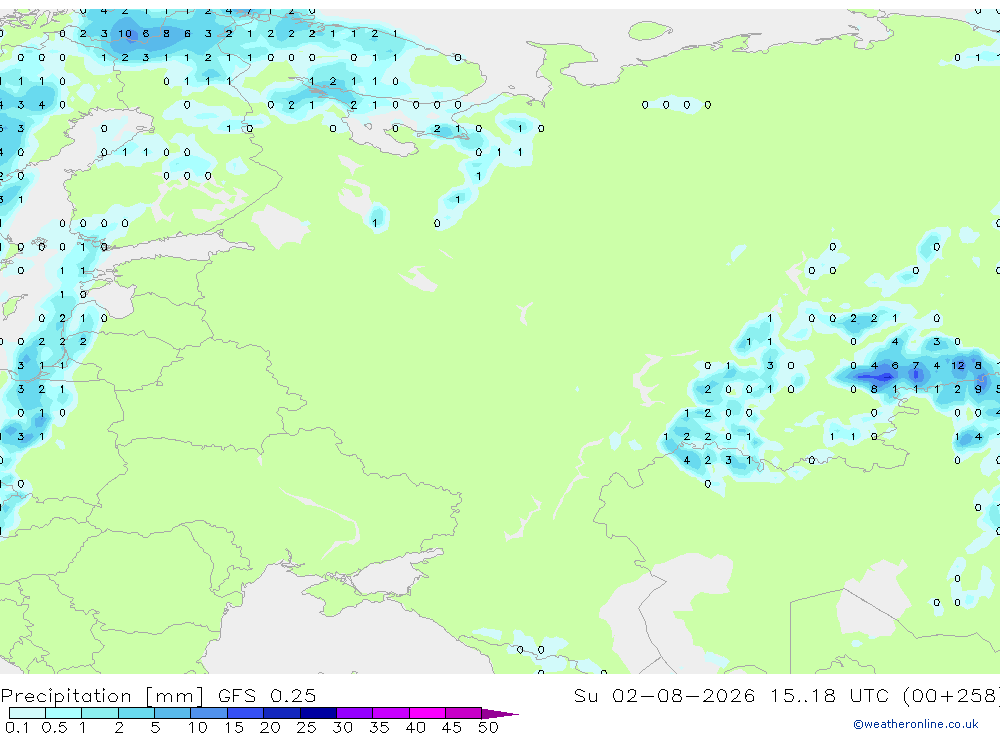Pick the 15–20 mm legend color swatch
Screen dimensions: 1000x733
tap(246, 713)
